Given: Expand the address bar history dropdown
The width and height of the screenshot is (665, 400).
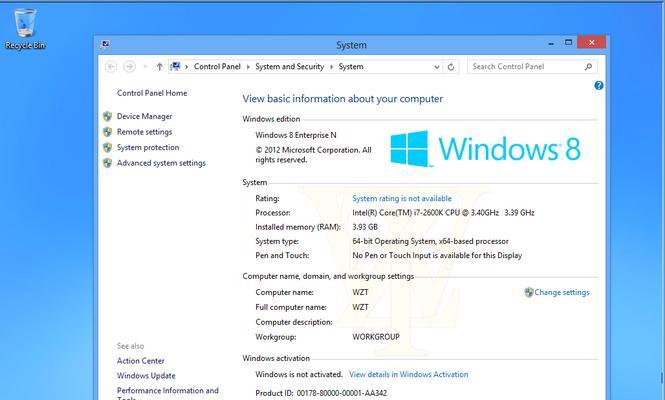Looking at the screenshot, I should point(436,67).
